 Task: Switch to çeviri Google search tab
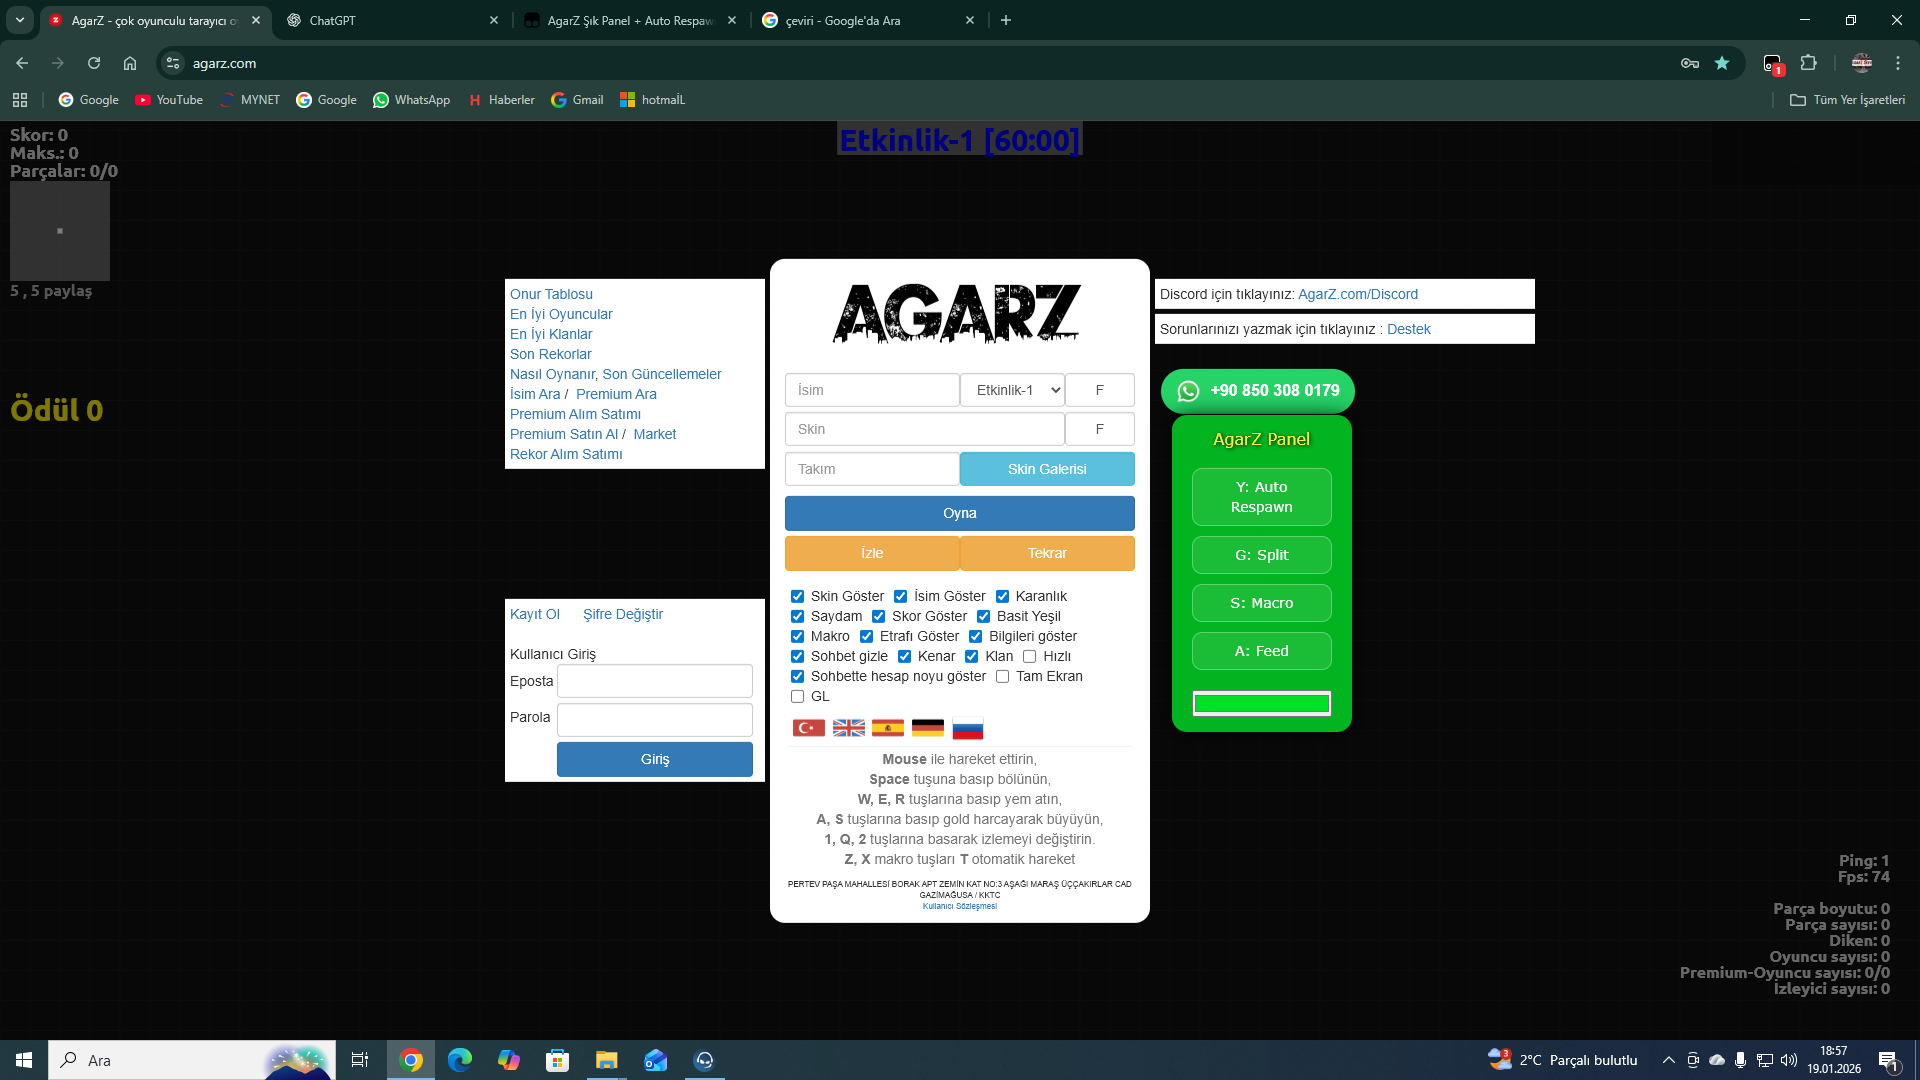point(868,20)
